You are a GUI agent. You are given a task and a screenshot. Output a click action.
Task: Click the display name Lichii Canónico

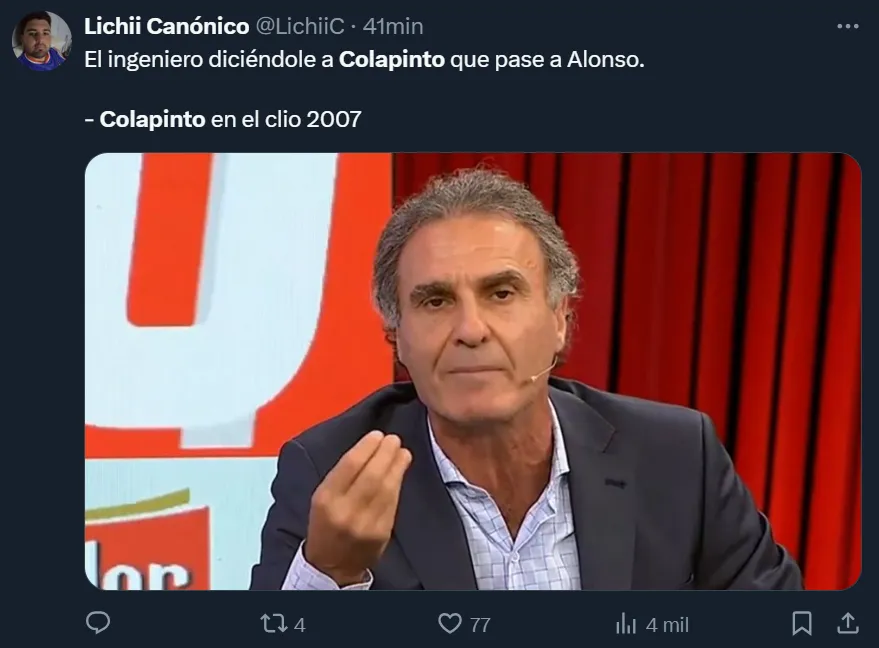pyautogui.click(x=166, y=26)
